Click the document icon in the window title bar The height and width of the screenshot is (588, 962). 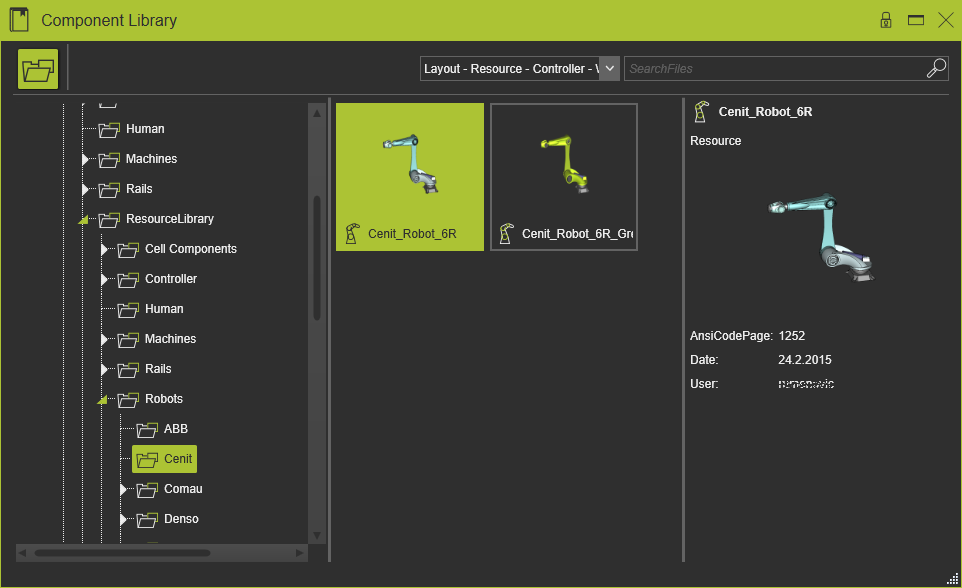(x=18, y=19)
